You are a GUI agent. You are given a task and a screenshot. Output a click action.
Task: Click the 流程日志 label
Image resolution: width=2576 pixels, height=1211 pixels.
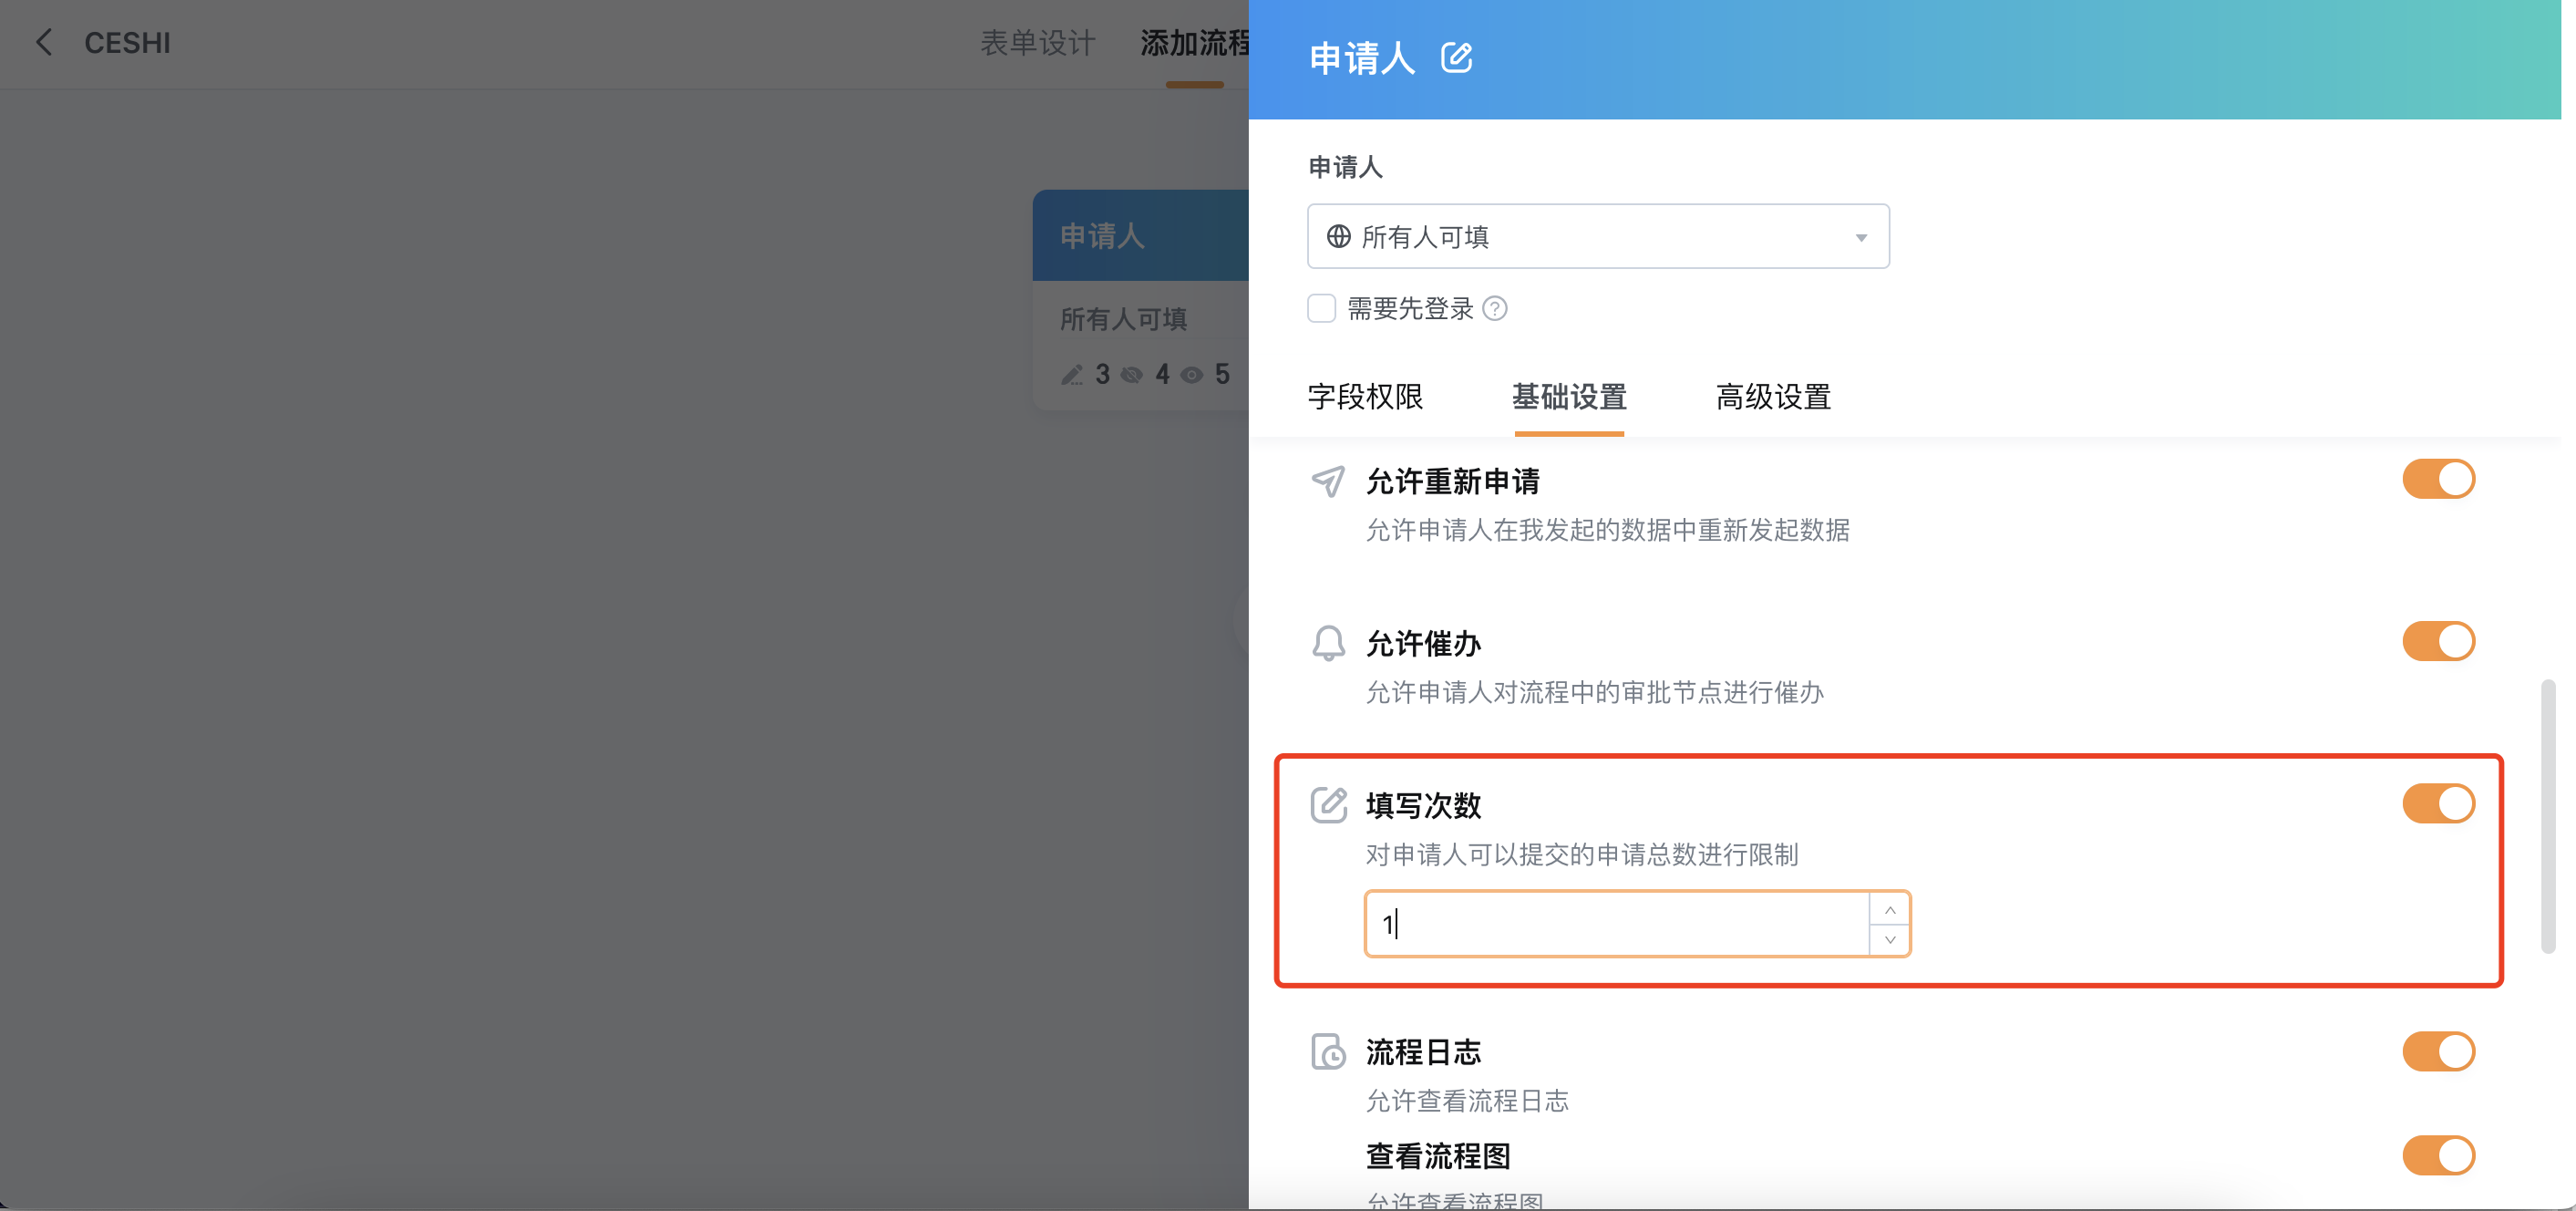[1423, 1052]
